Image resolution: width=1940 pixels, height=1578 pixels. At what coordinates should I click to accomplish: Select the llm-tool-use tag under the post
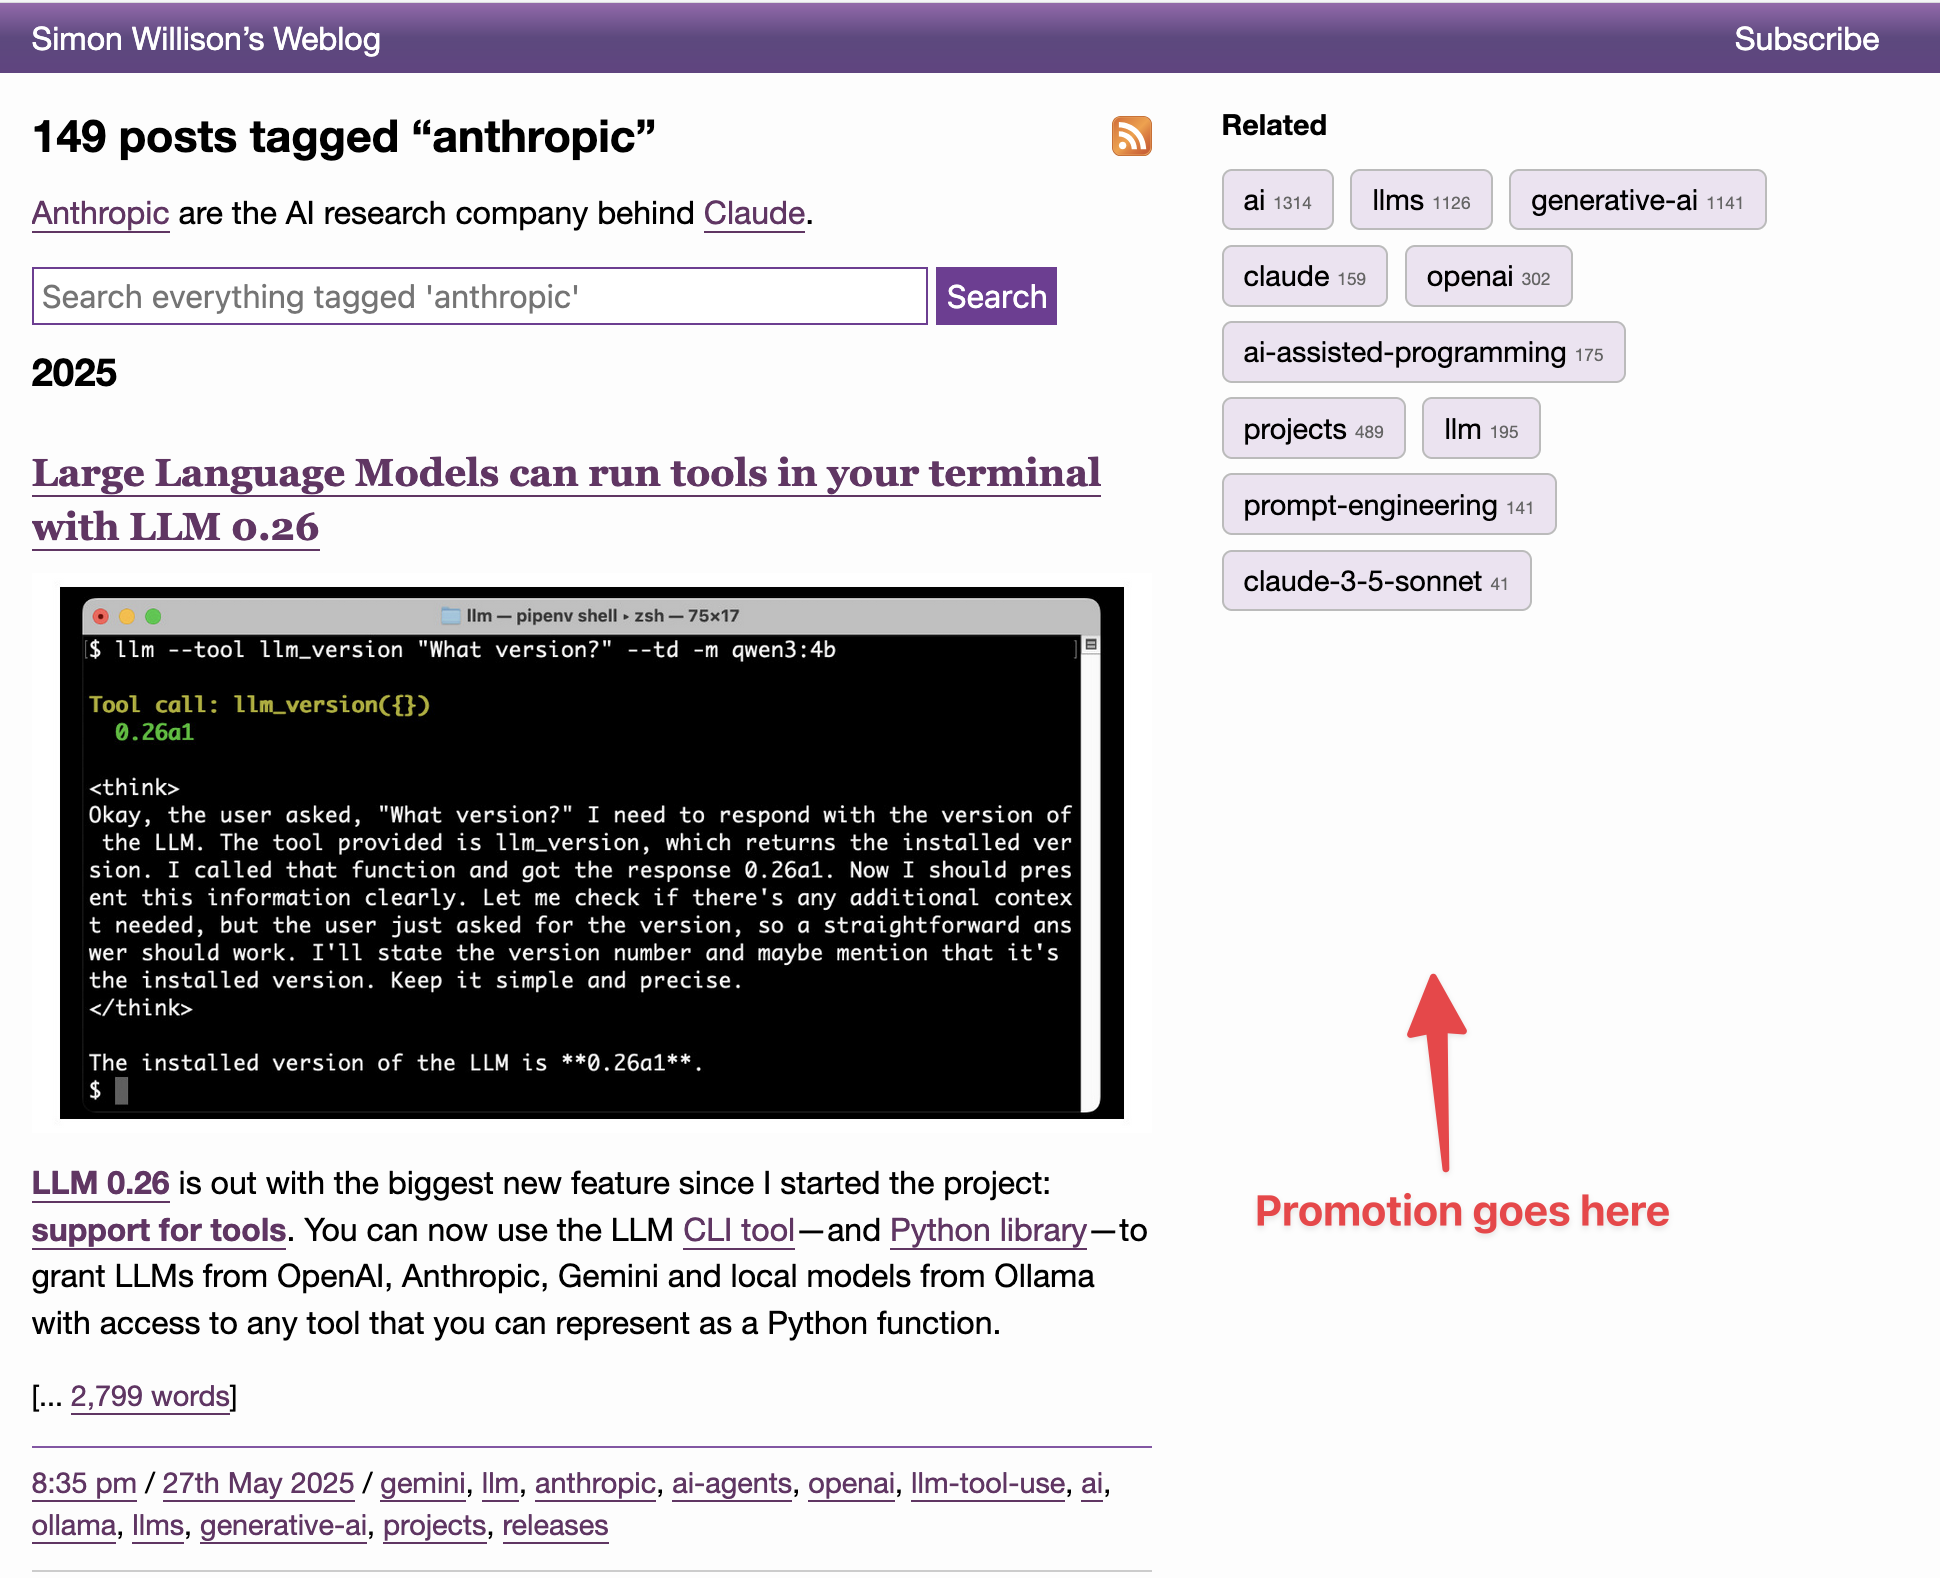click(988, 1483)
